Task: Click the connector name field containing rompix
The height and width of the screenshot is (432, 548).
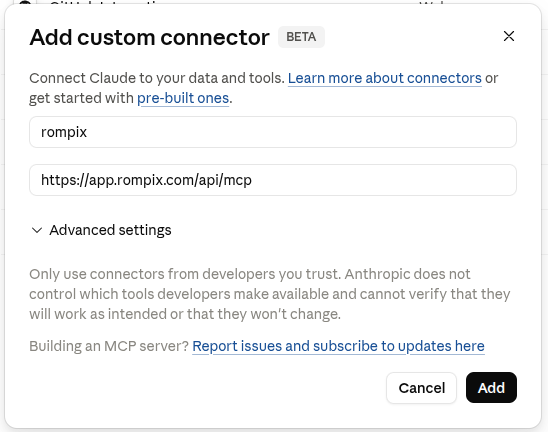Action: tap(273, 132)
